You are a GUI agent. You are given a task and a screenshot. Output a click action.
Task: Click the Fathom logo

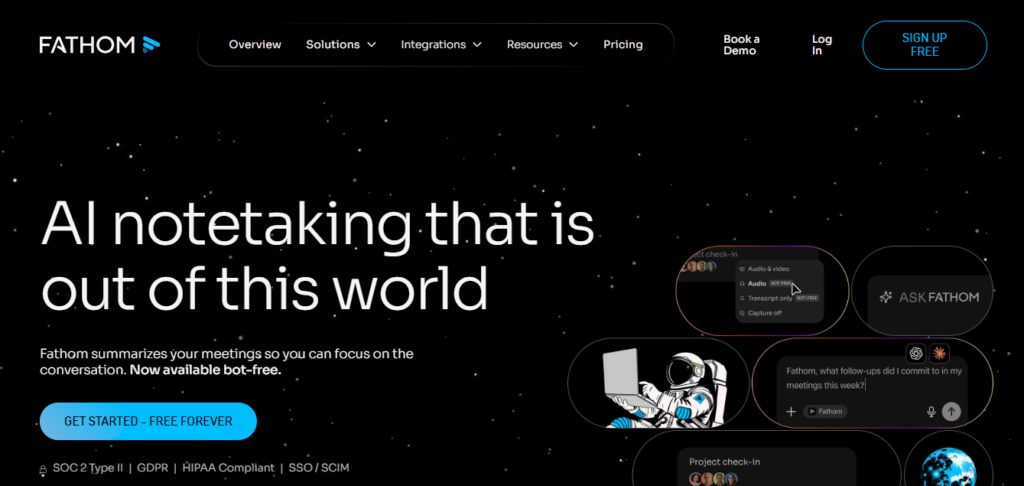99,44
